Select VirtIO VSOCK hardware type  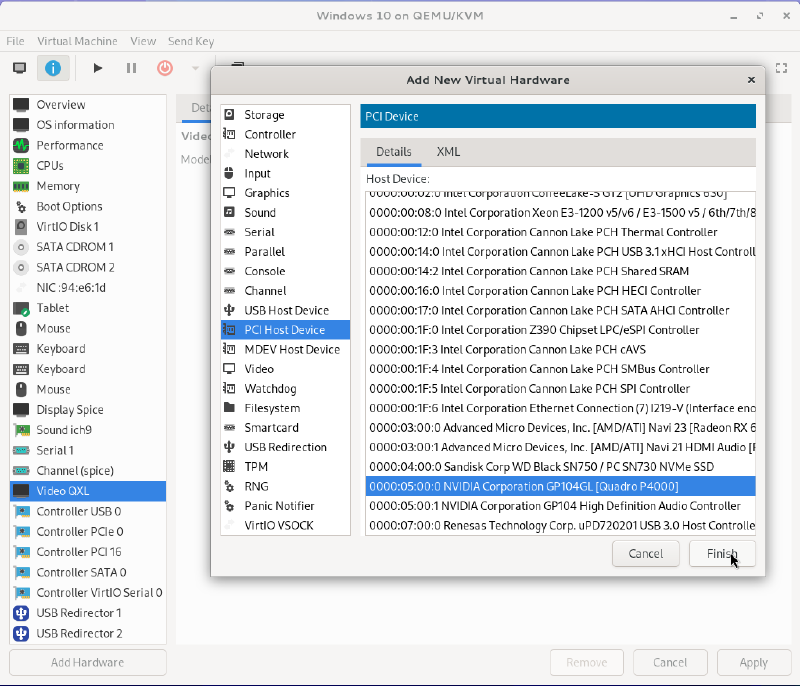(x=286, y=525)
